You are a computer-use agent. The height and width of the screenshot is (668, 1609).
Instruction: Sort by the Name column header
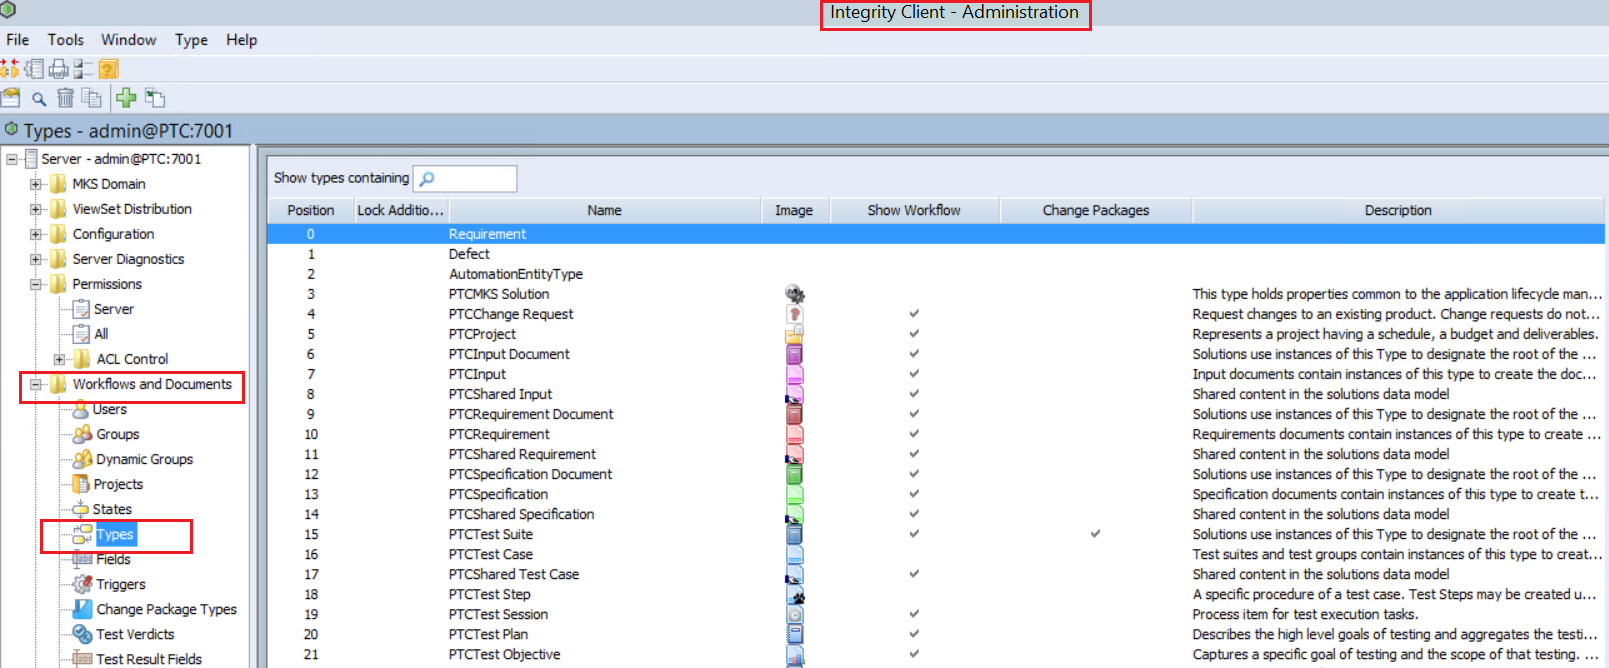(x=604, y=210)
